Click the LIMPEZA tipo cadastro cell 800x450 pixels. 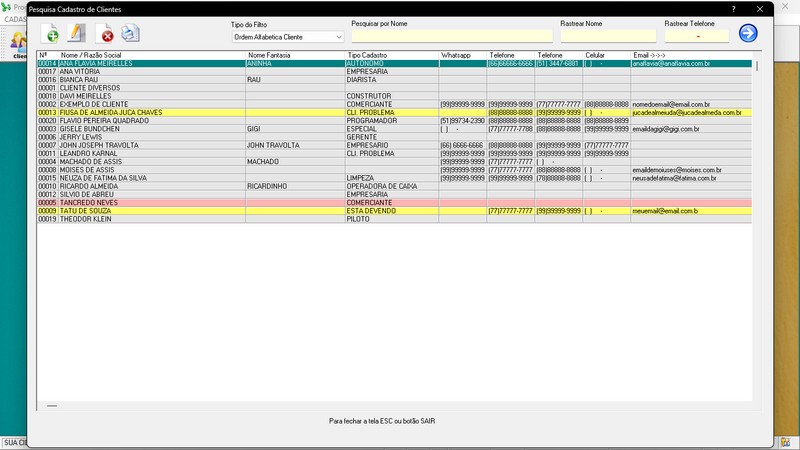(392, 178)
